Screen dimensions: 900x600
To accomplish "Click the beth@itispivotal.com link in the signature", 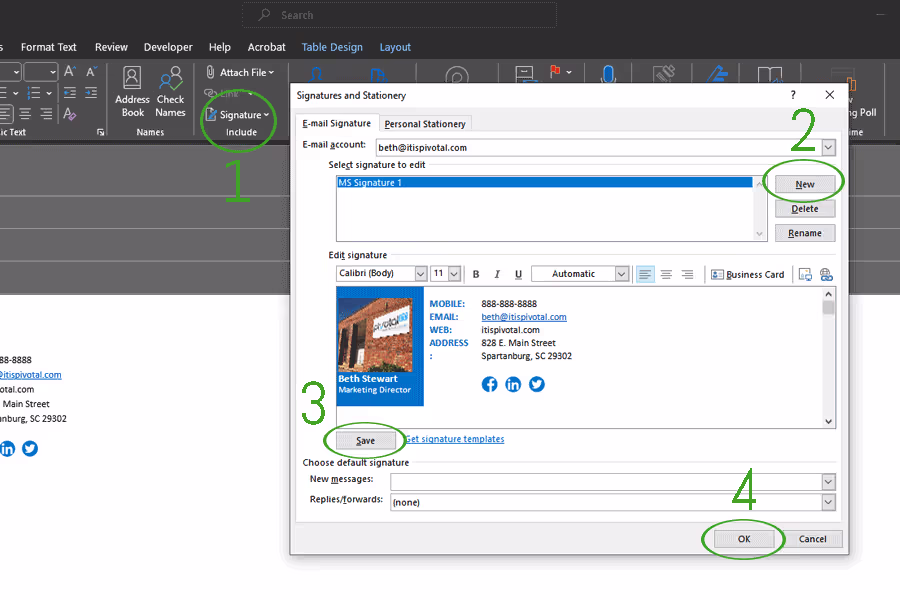I will 523,317.
